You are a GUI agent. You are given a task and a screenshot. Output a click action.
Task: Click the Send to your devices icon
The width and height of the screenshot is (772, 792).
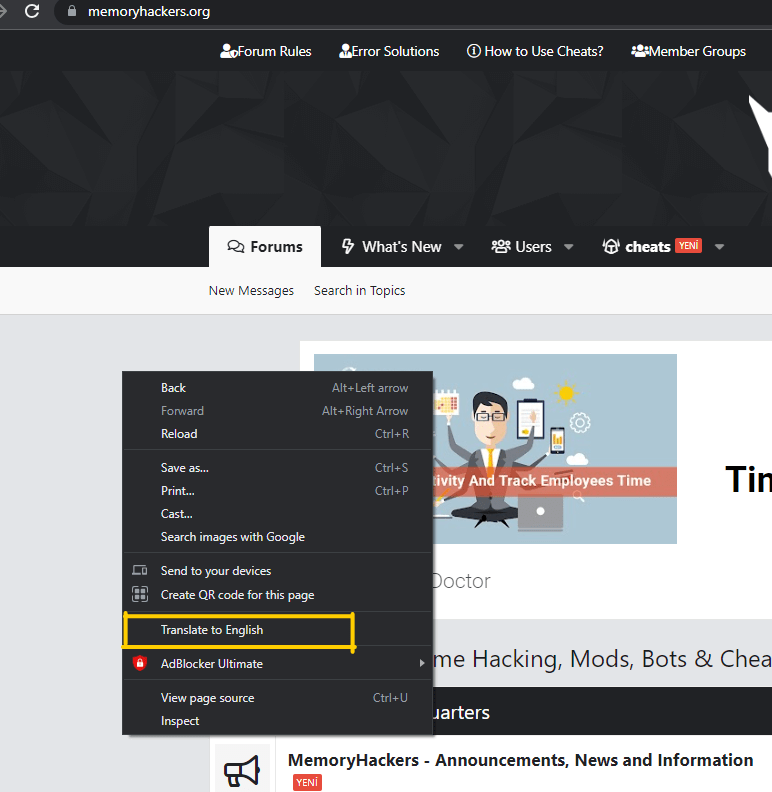140,570
